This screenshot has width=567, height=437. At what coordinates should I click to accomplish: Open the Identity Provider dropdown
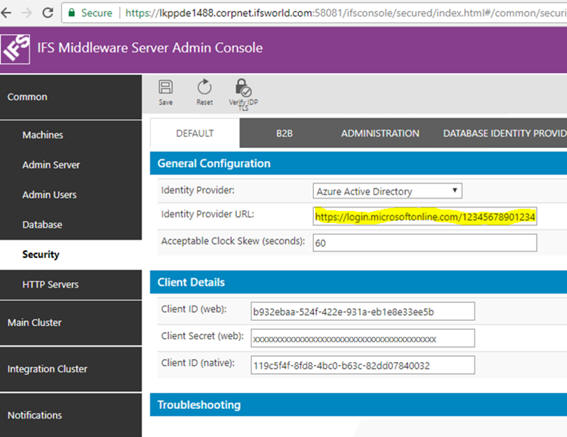(x=387, y=191)
